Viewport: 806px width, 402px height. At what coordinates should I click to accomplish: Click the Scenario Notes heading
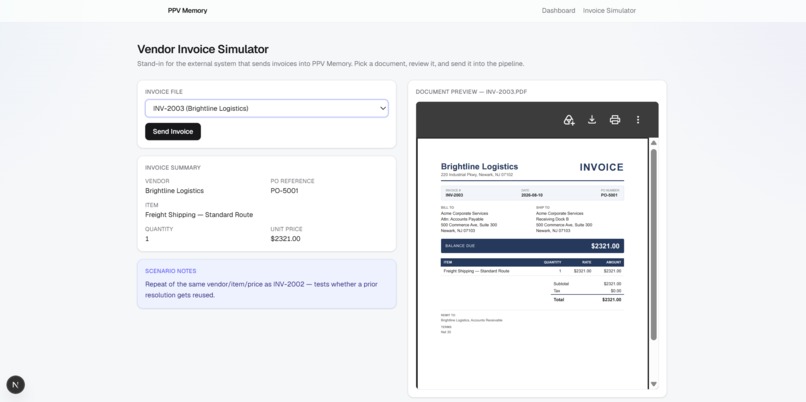tap(171, 271)
